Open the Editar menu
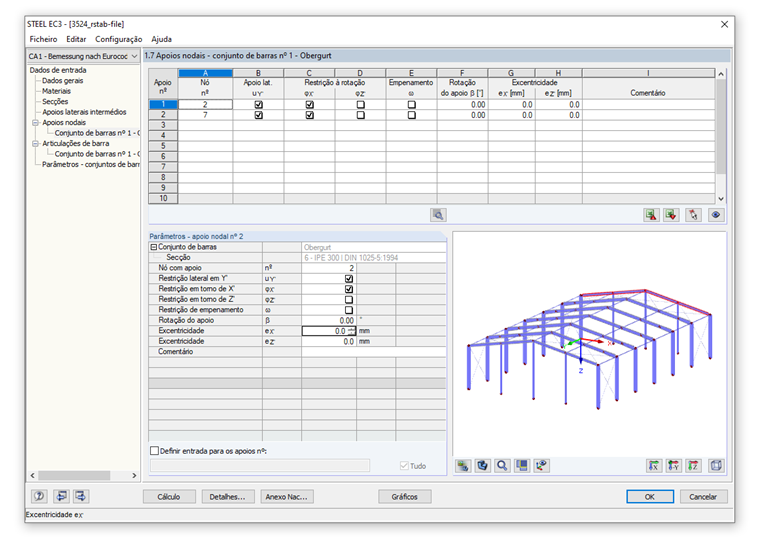760x542 pixels. [x=76, y=39]
